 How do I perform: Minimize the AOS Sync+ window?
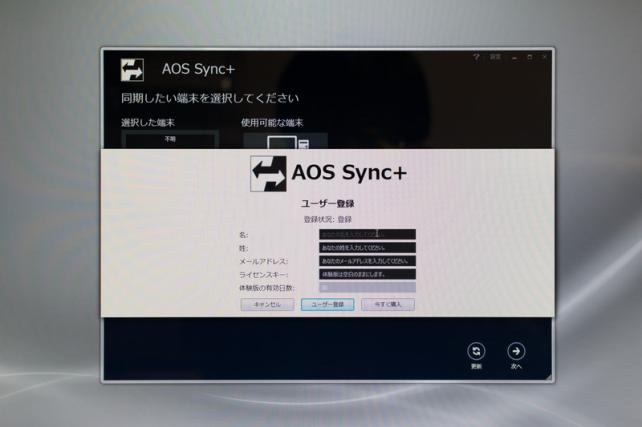click(514, 57)
